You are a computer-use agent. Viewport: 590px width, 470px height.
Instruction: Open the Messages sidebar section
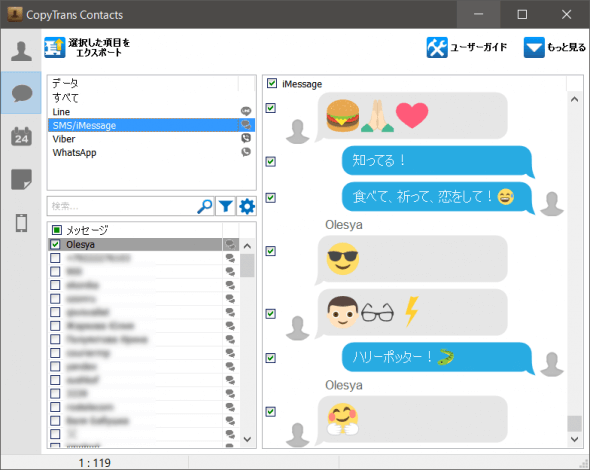21,93
